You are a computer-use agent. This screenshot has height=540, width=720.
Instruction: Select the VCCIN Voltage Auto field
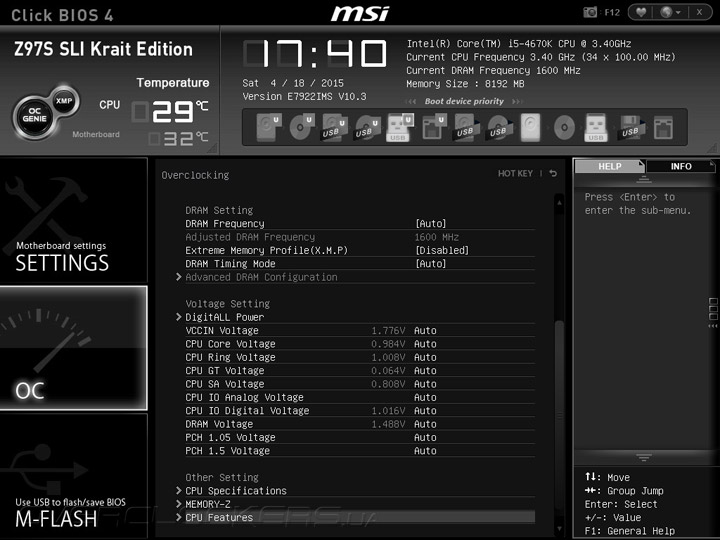pyautogui.click(x=425, y=331)
